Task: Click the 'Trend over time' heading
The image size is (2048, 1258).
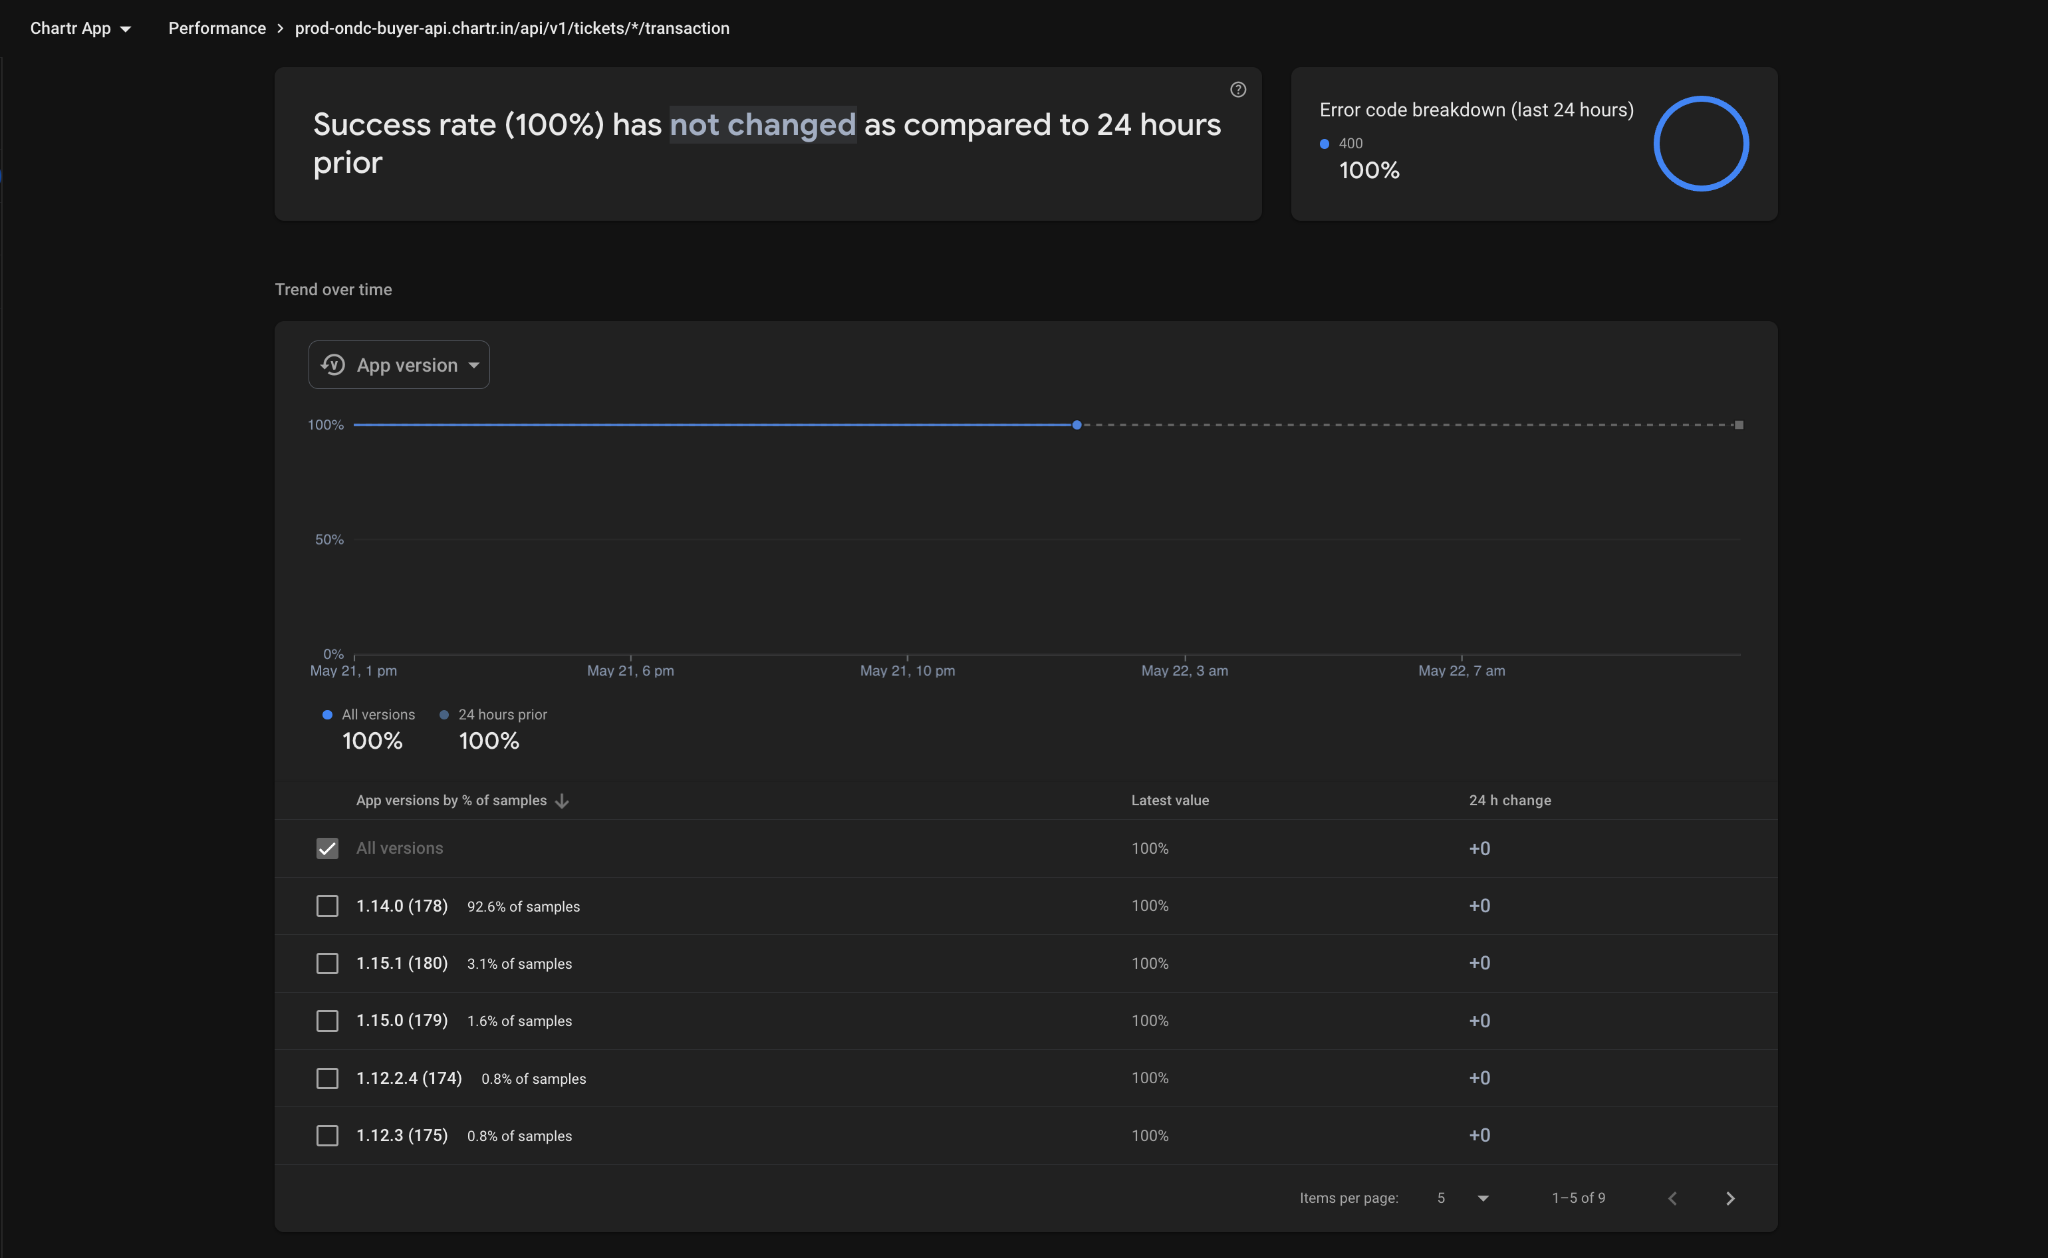Action: [333, 290]
